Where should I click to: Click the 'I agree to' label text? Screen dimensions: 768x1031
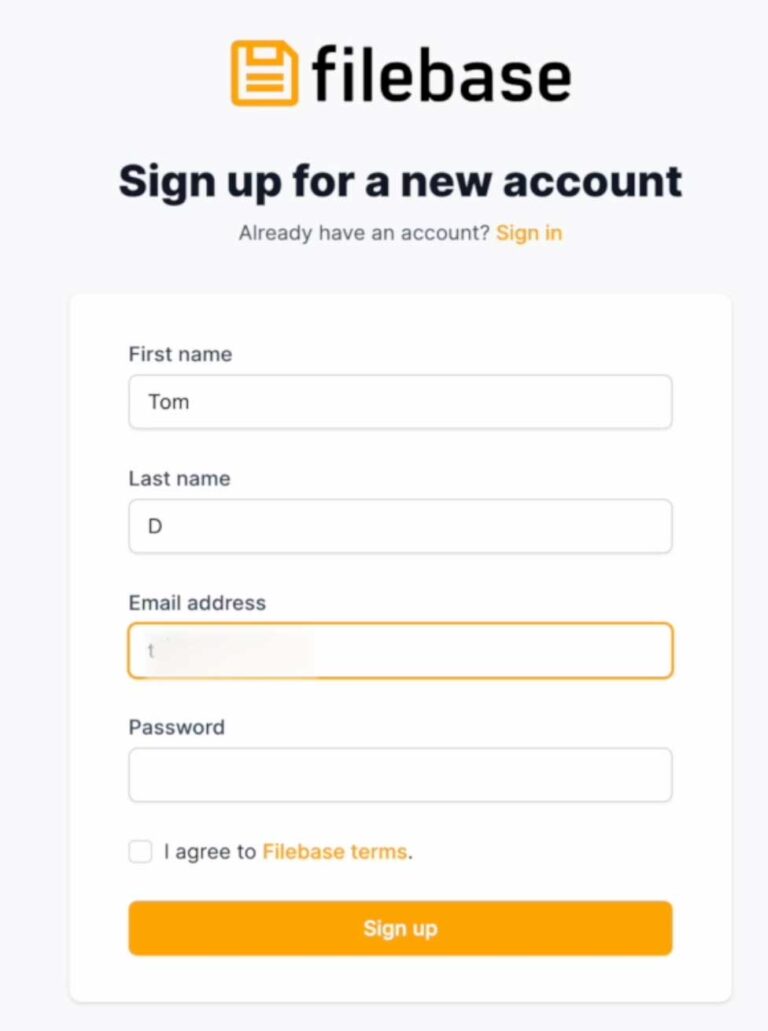210,851
